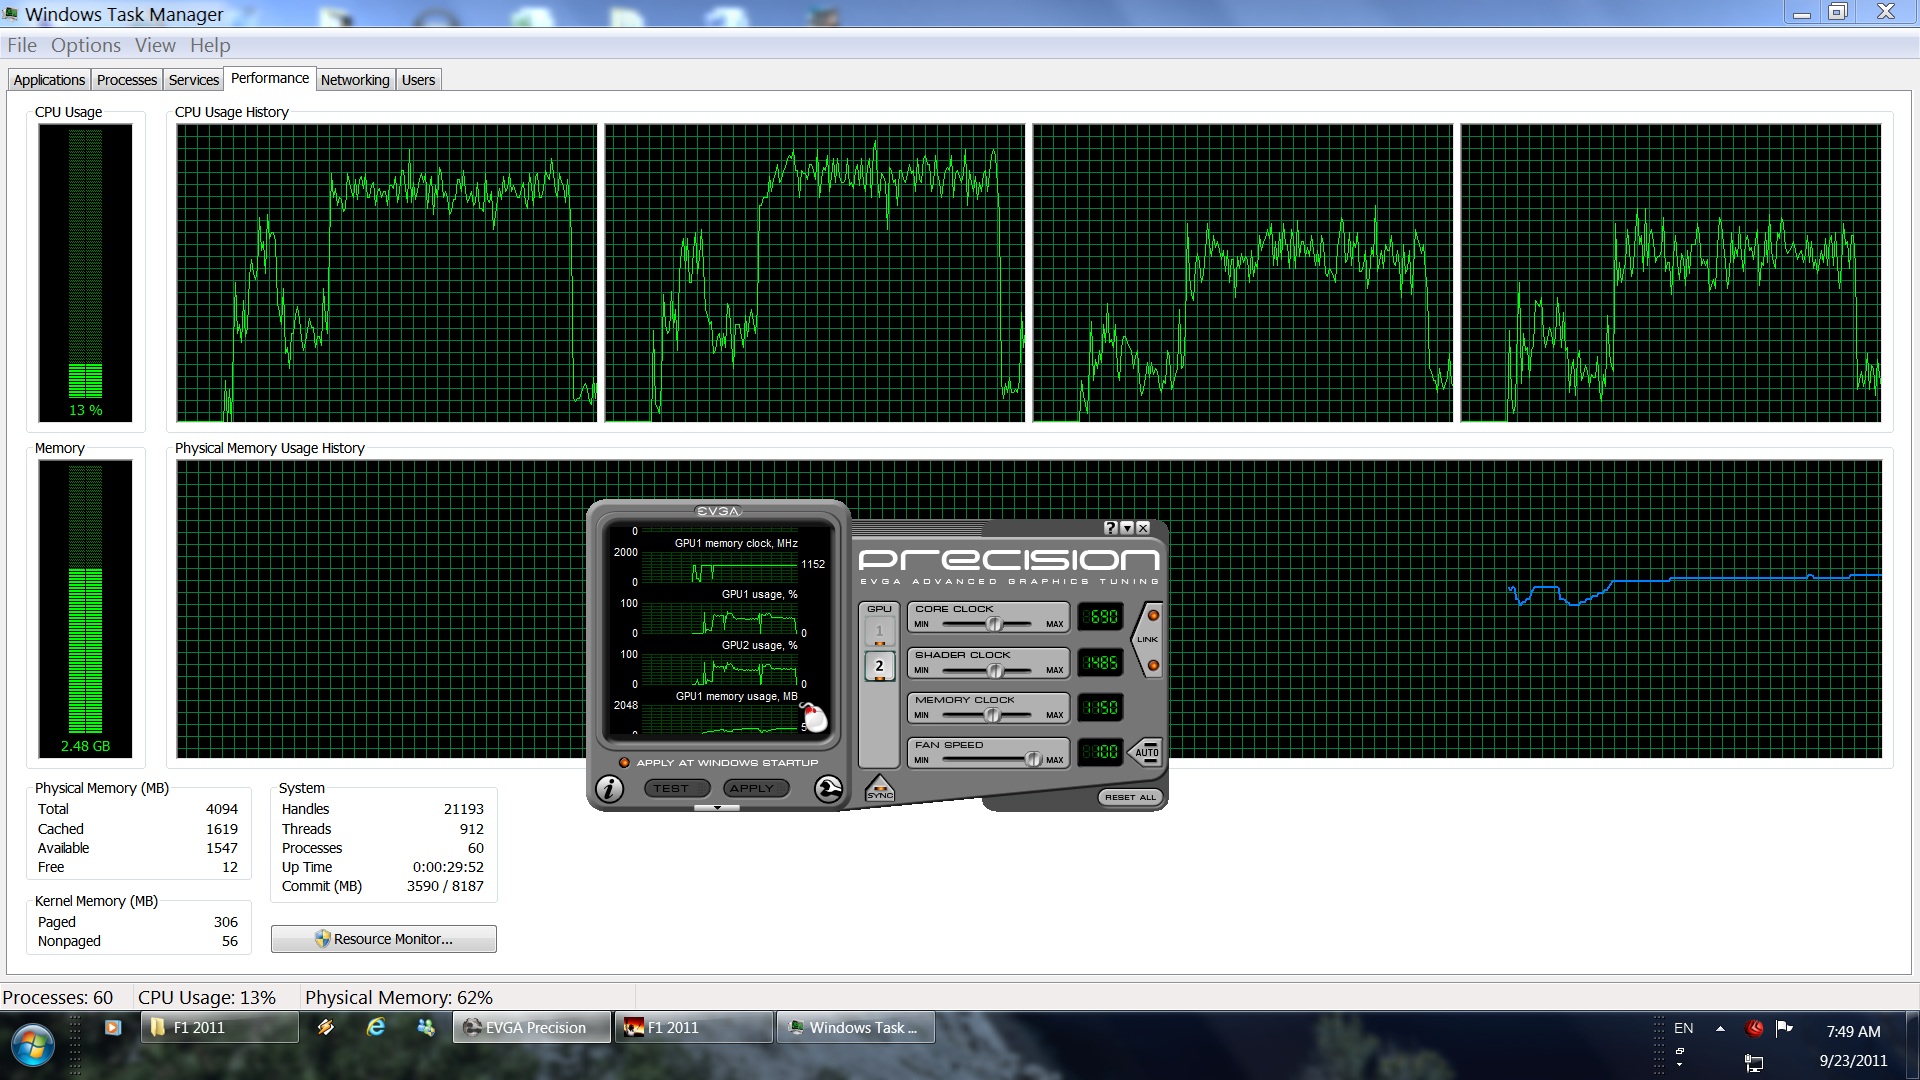Click Action Center flag tray icon

pos(1784,1028)
